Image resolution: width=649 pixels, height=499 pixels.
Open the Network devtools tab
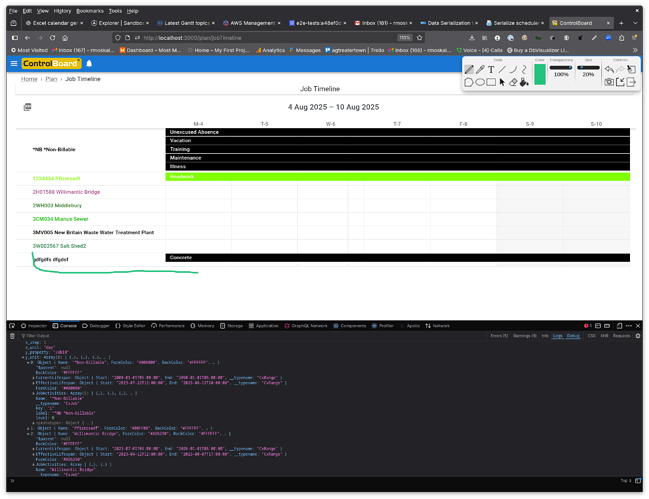437,326
